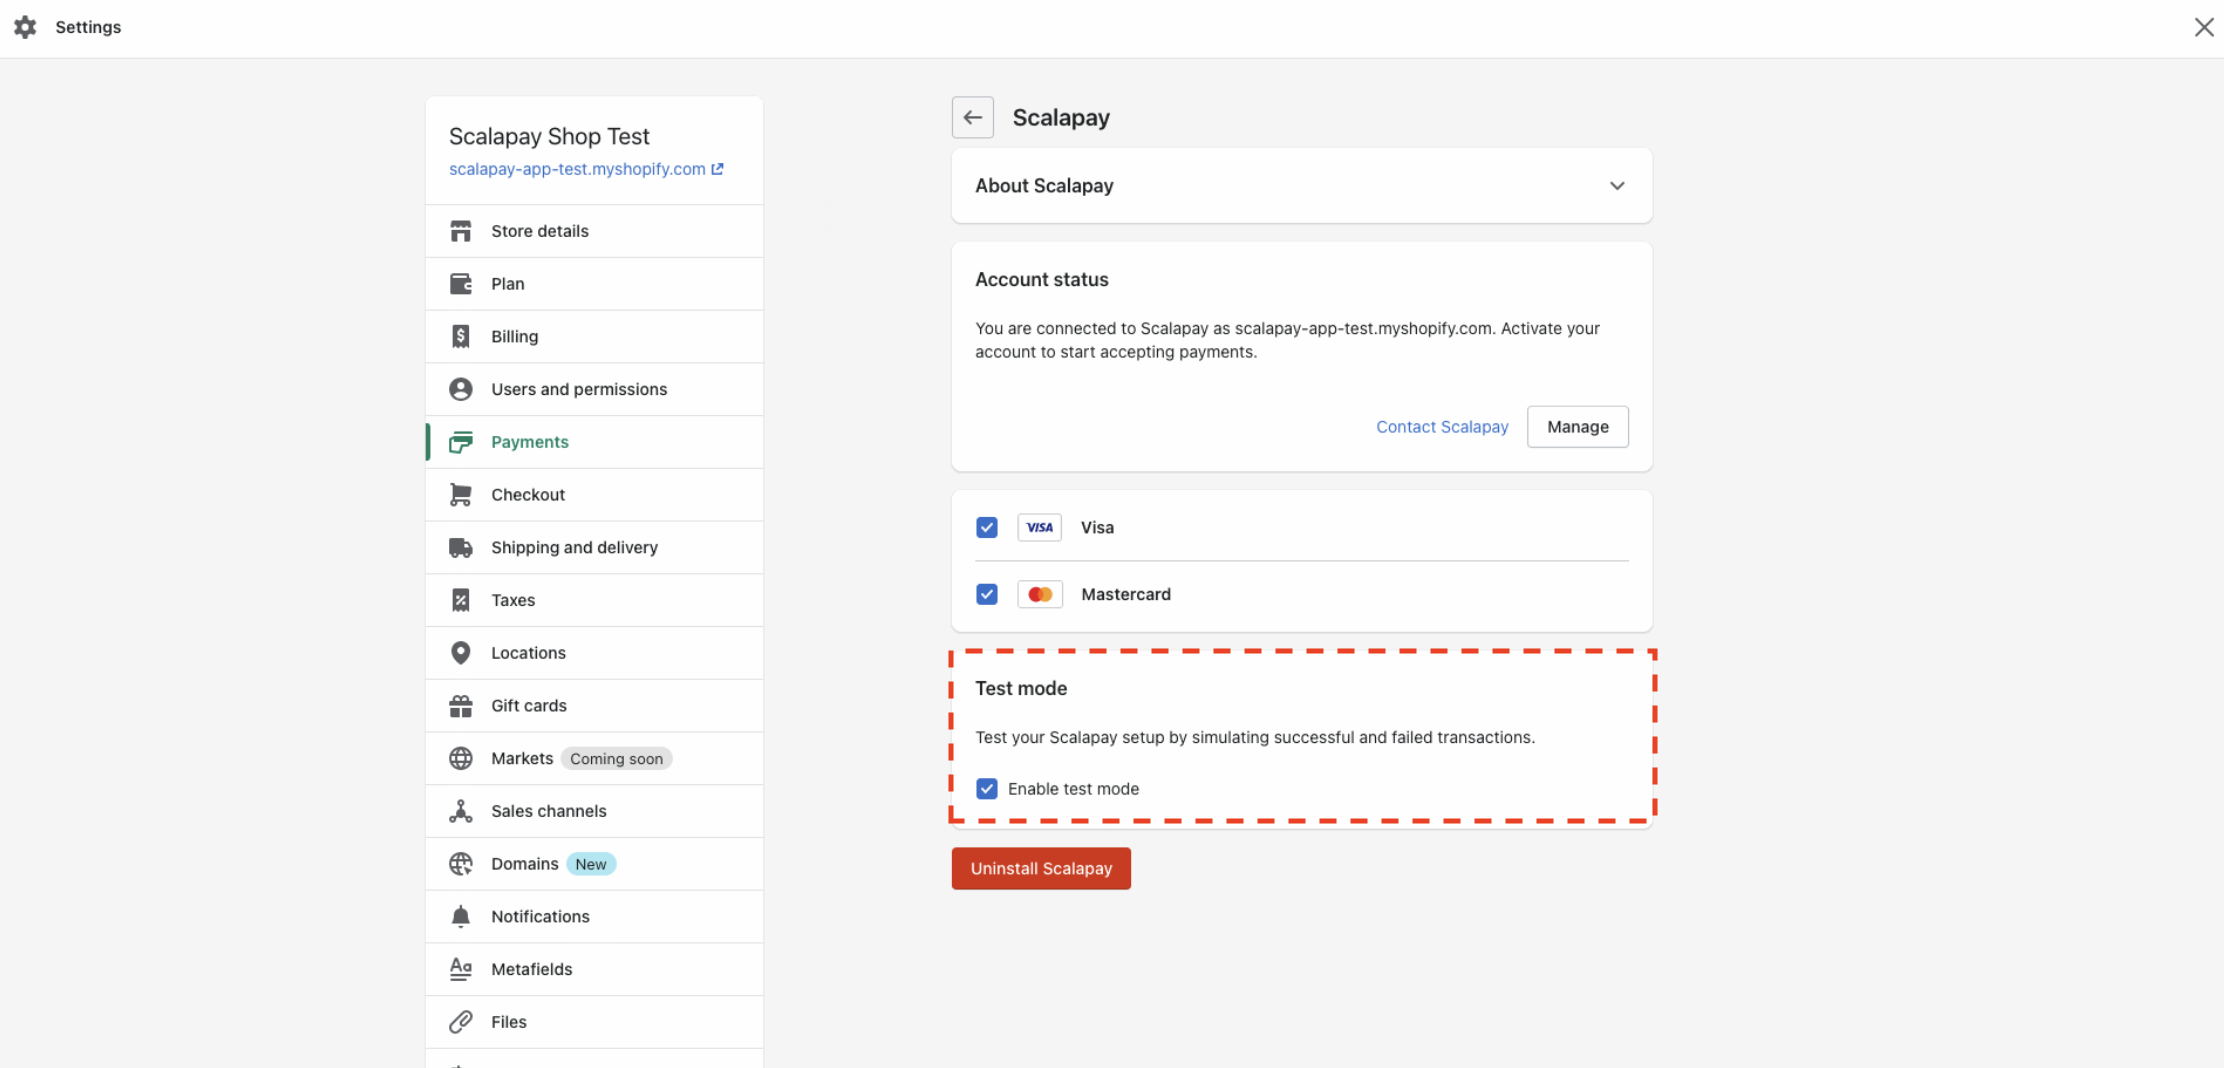Click the Markets globe icon
Screen dimensions: 2224x1068
tap(460, 758)
